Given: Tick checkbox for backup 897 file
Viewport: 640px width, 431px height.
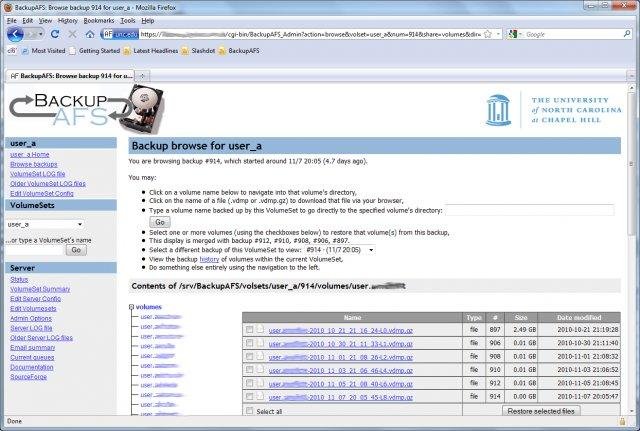Looking at the screenshot, I should click(x=249, y=329).
